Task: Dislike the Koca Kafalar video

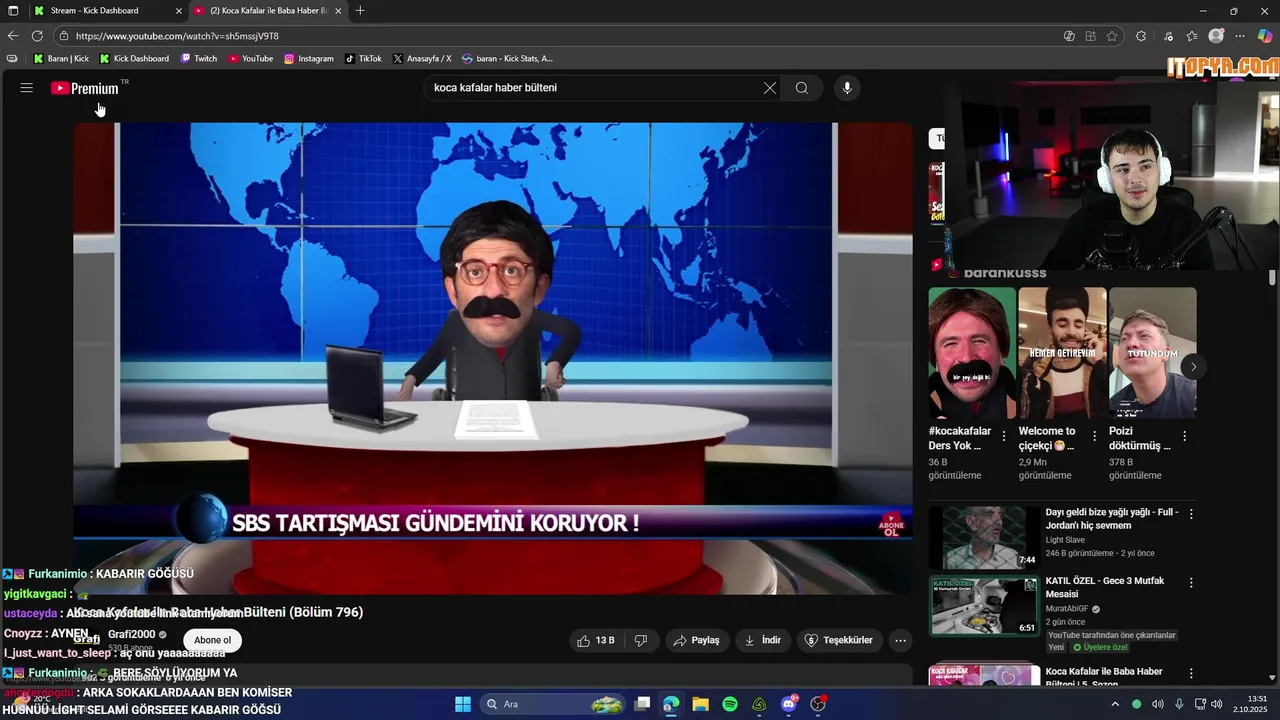Action: coord(641,640)
